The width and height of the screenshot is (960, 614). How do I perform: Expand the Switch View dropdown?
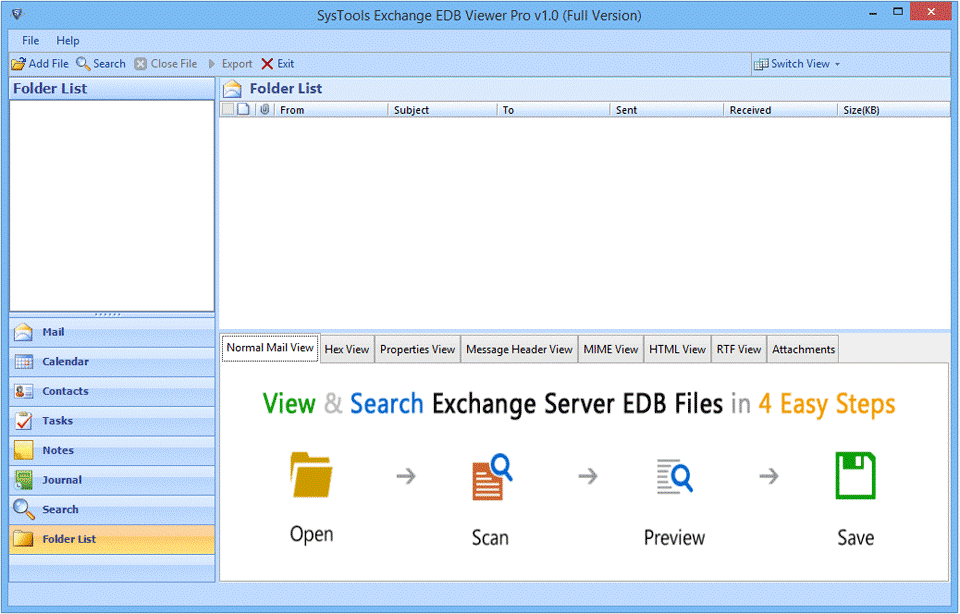(798, 64)
